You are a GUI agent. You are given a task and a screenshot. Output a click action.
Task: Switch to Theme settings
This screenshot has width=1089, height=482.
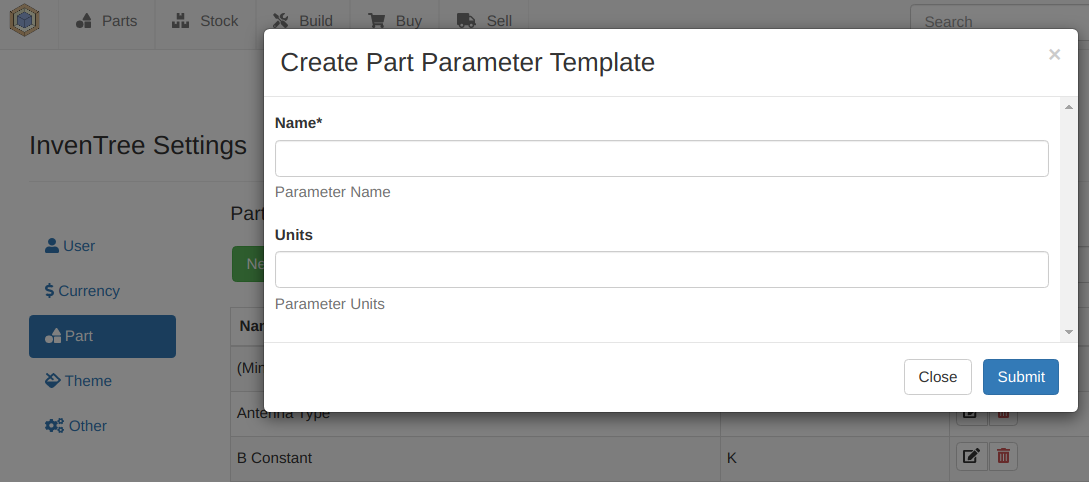click(79, 381)
